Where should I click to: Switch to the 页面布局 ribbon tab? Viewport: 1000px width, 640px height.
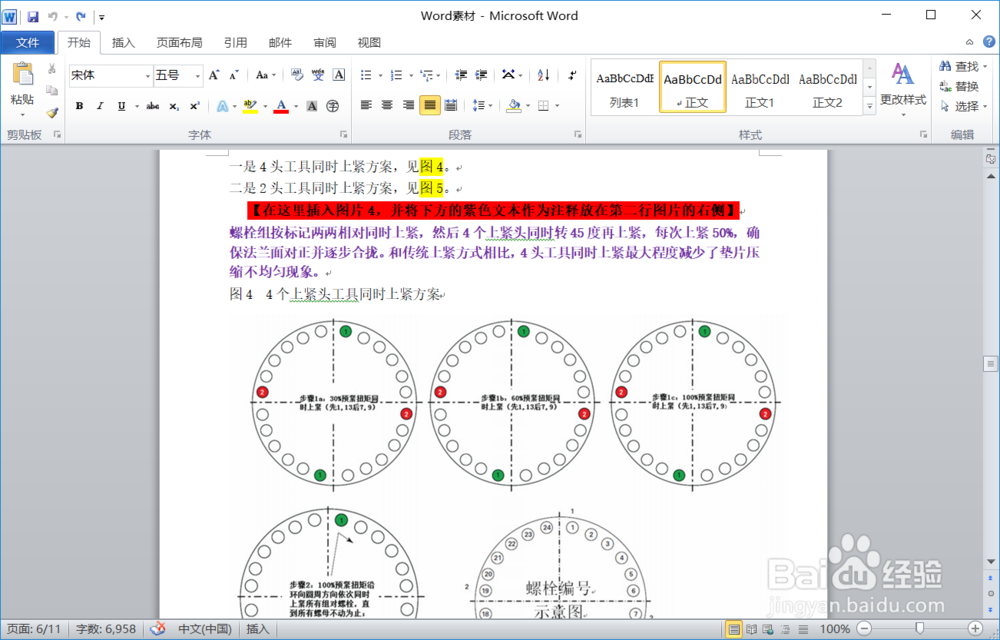point(179,43)
